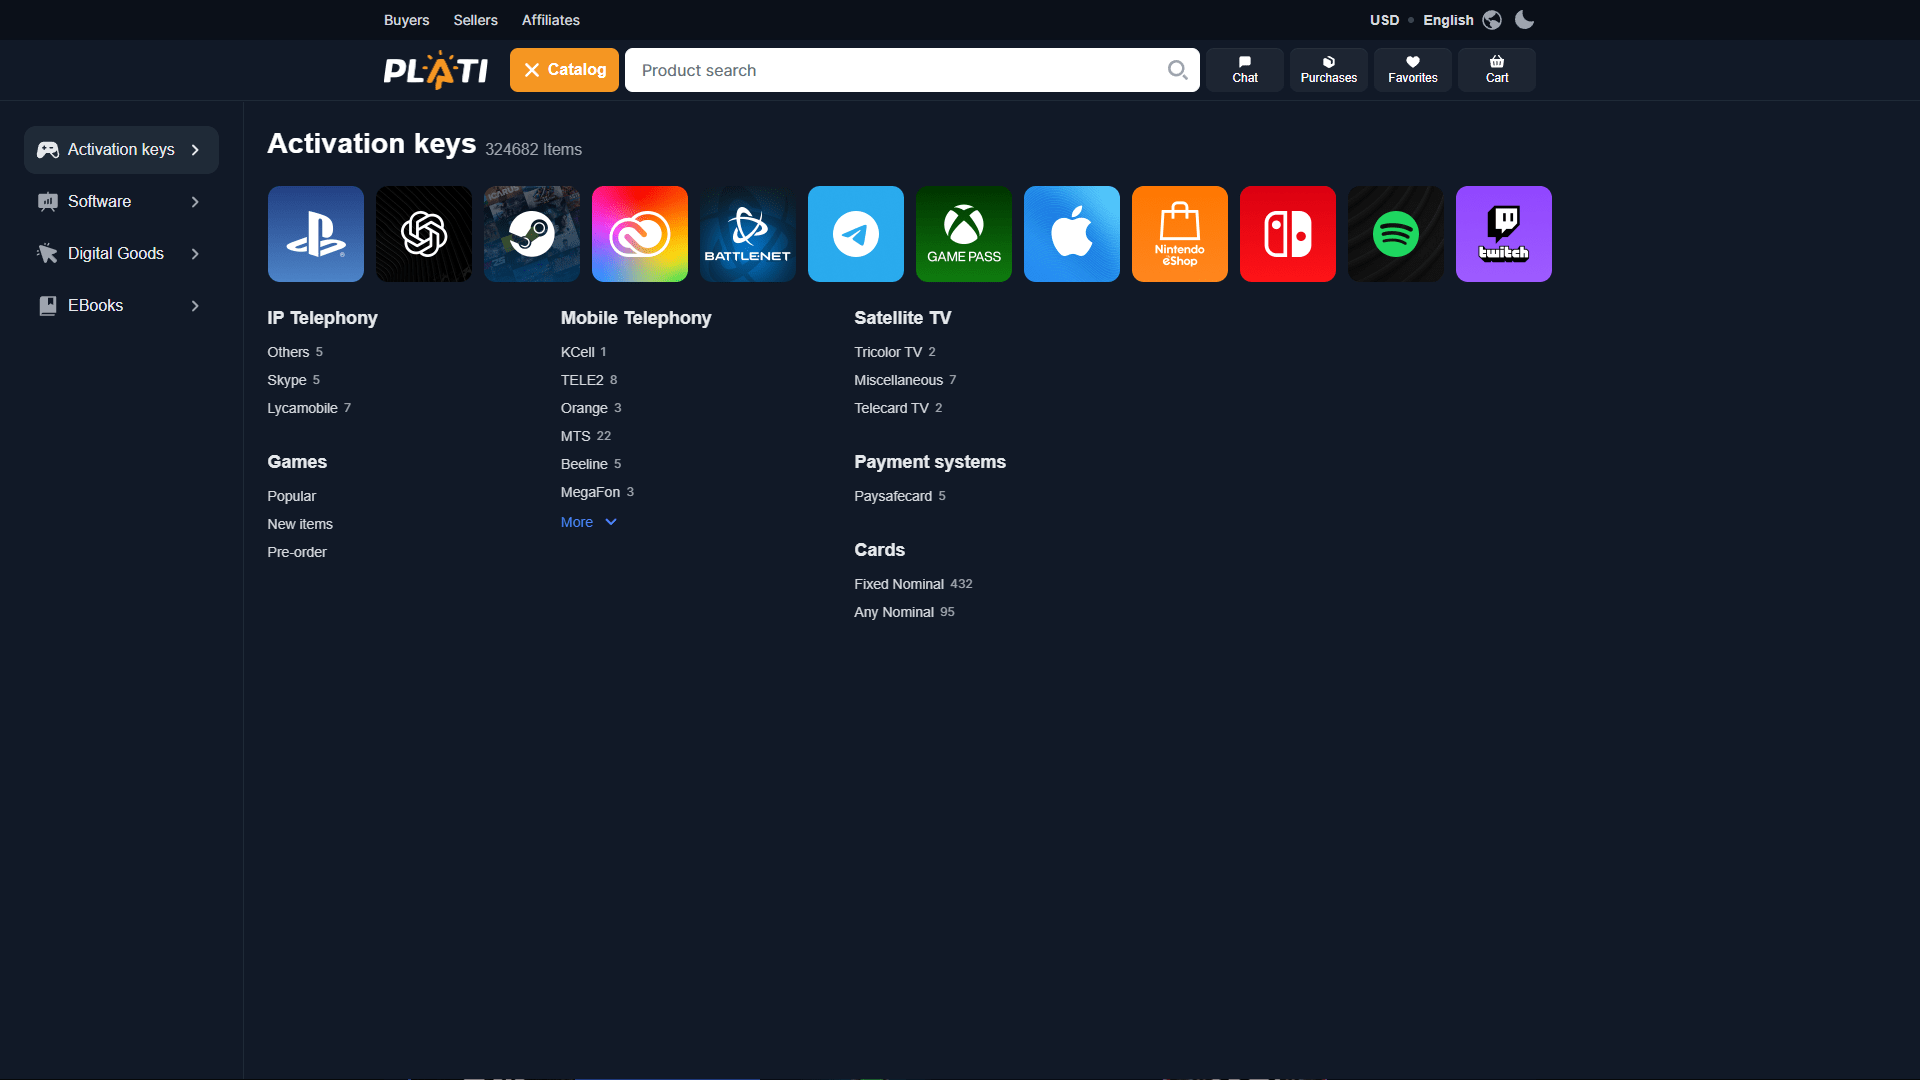Open the Favorites panel

[1412, 69]
